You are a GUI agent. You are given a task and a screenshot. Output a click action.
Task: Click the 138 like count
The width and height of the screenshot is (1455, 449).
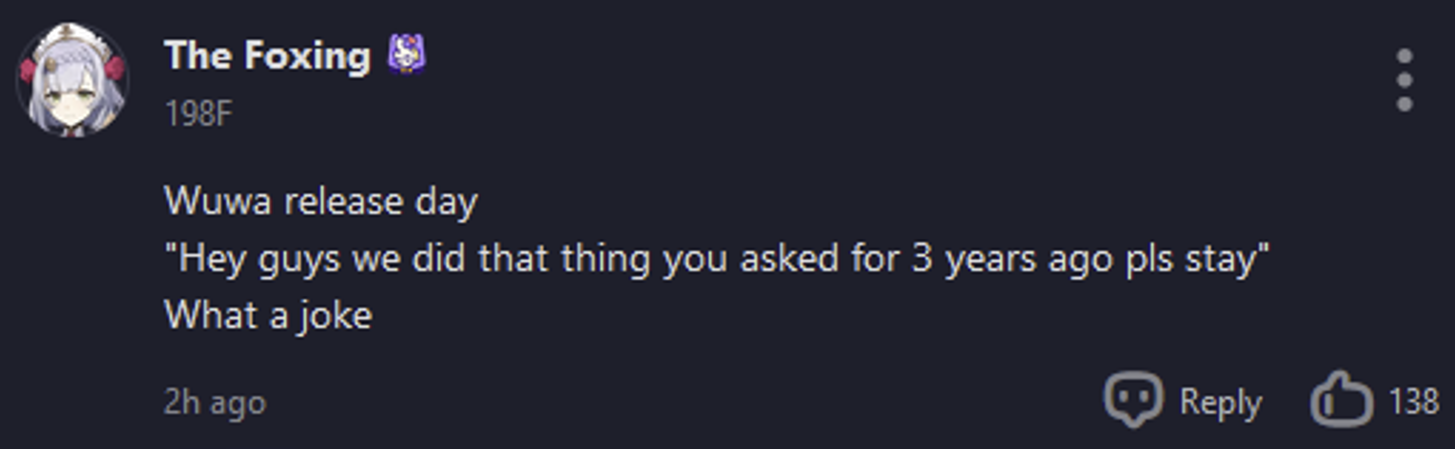1413,402
